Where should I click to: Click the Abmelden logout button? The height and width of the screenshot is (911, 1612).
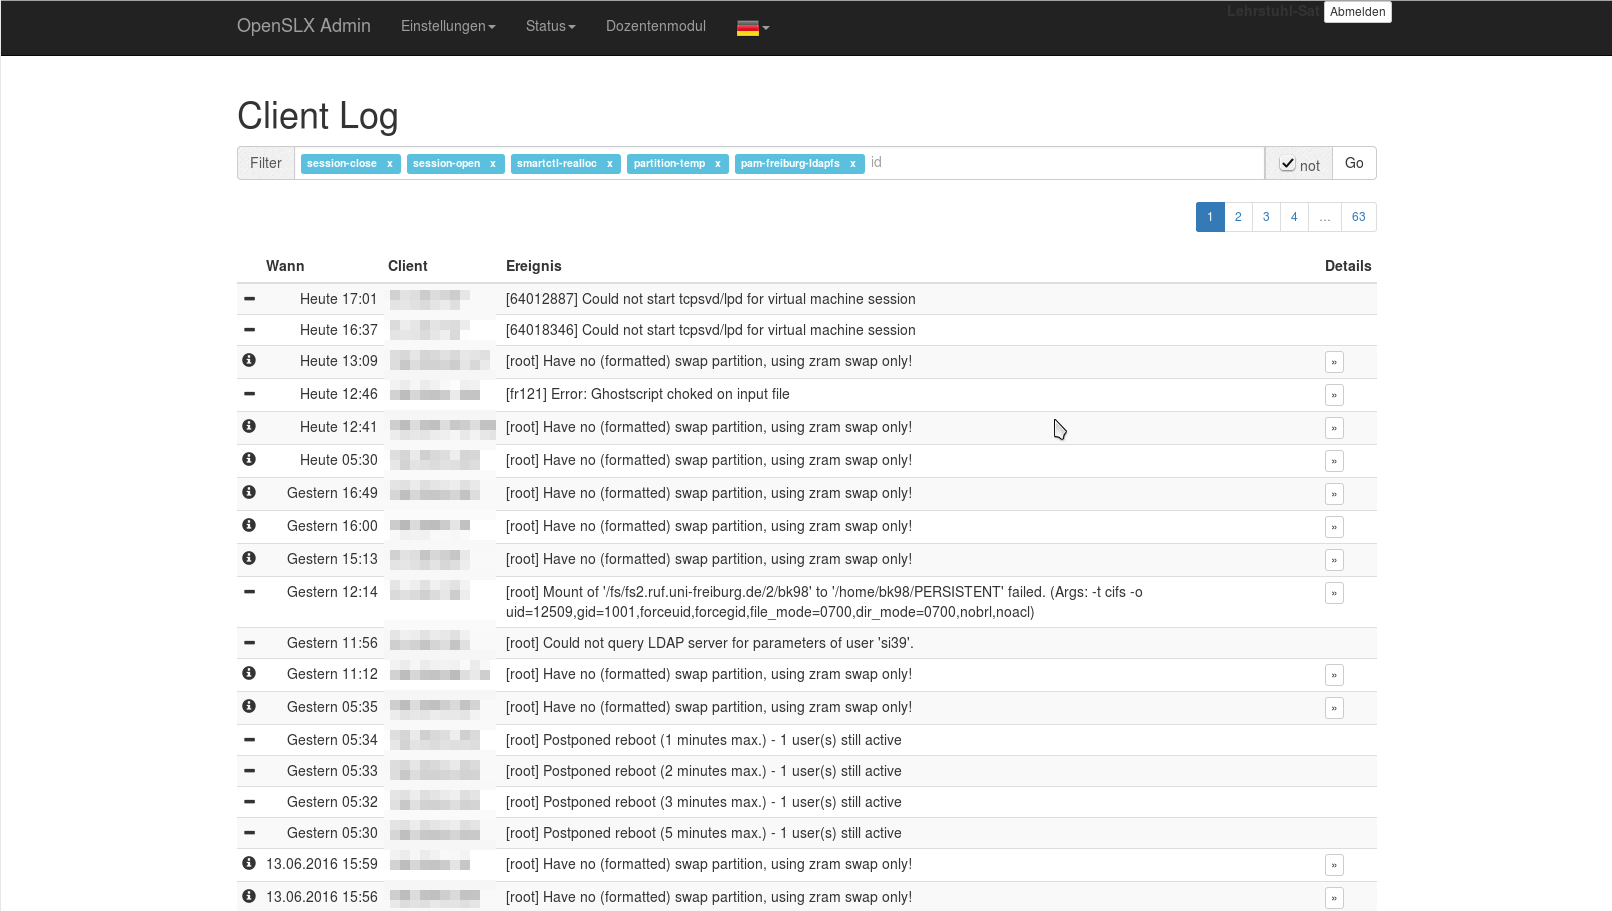click(x=1357, y=12)
